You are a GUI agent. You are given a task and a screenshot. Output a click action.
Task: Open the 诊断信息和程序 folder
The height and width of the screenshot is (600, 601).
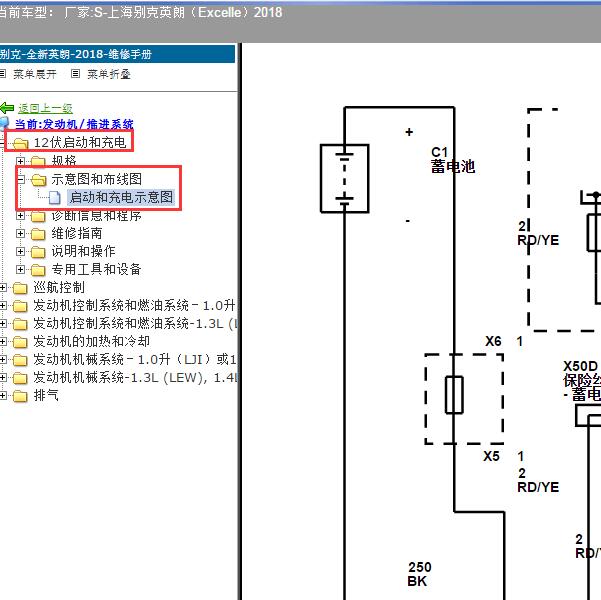coord(97,215)
